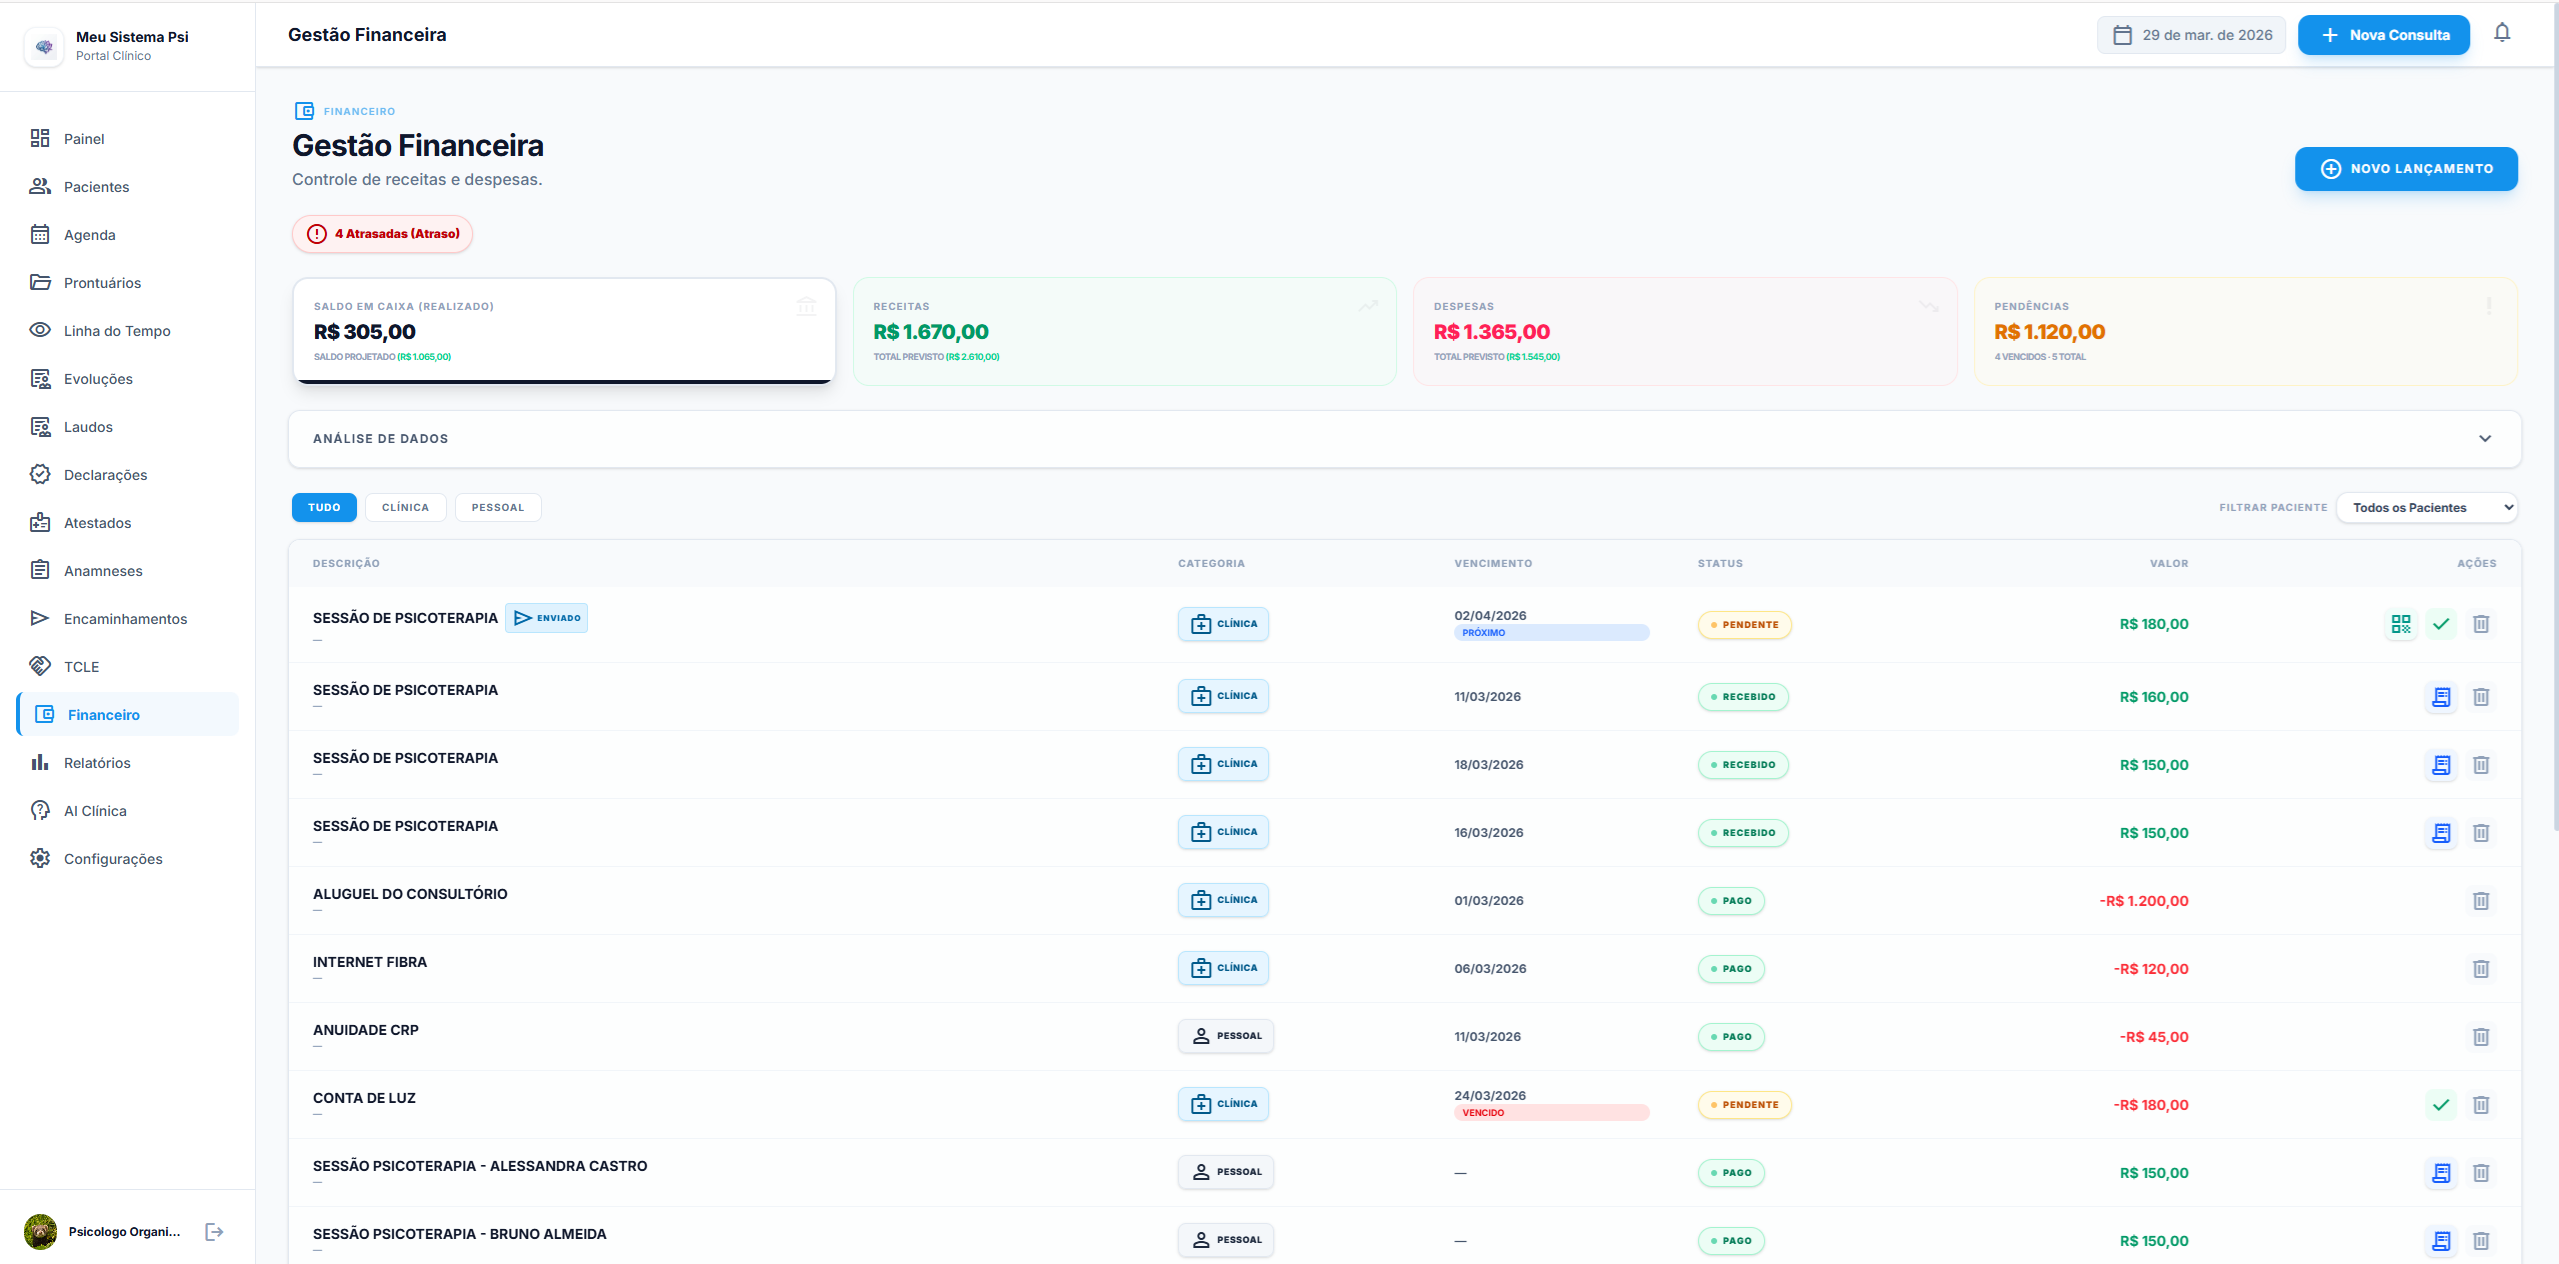Go to Painel in sidebar

click(x=128, y=139)
